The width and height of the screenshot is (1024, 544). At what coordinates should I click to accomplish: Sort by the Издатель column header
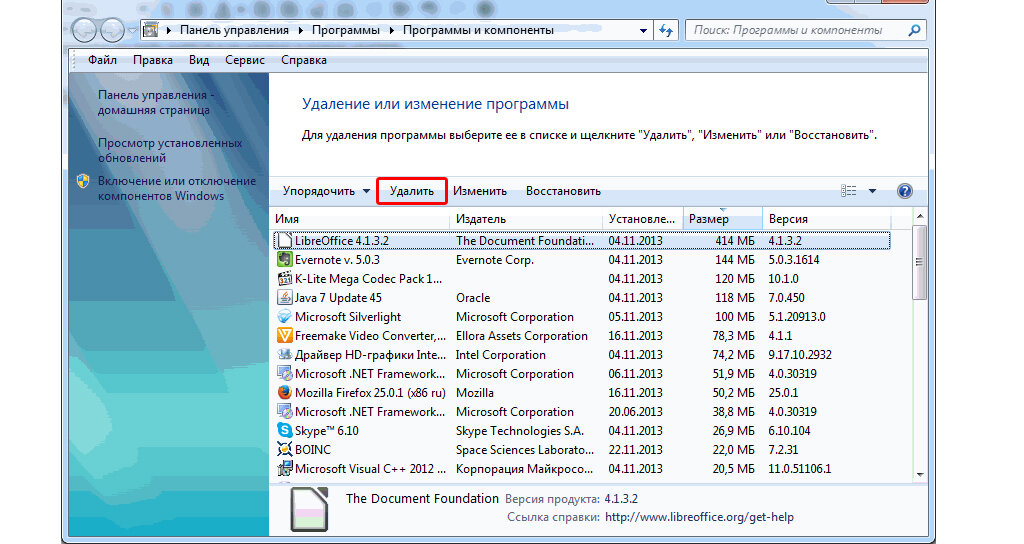(526, 219)
